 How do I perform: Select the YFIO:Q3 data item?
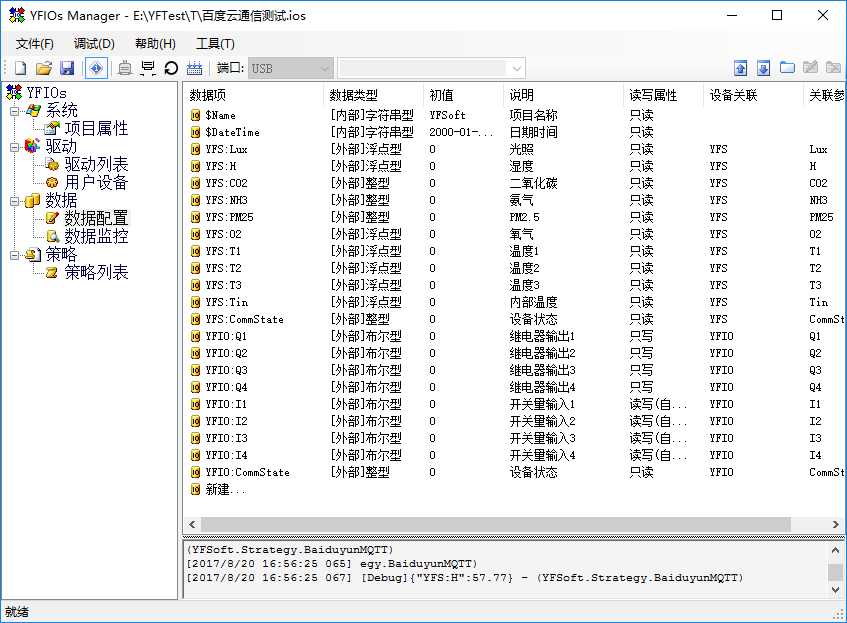click(x=226, y=371)
